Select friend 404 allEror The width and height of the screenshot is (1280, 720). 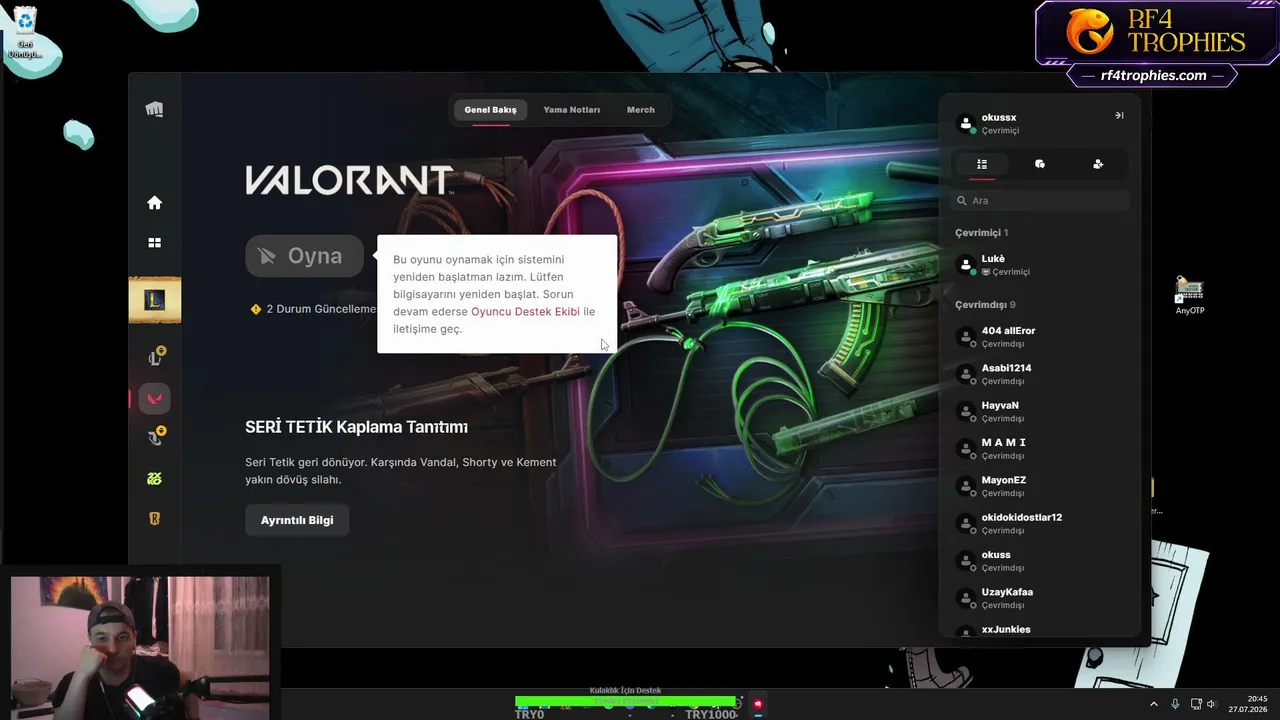(x=1040, y=337)
